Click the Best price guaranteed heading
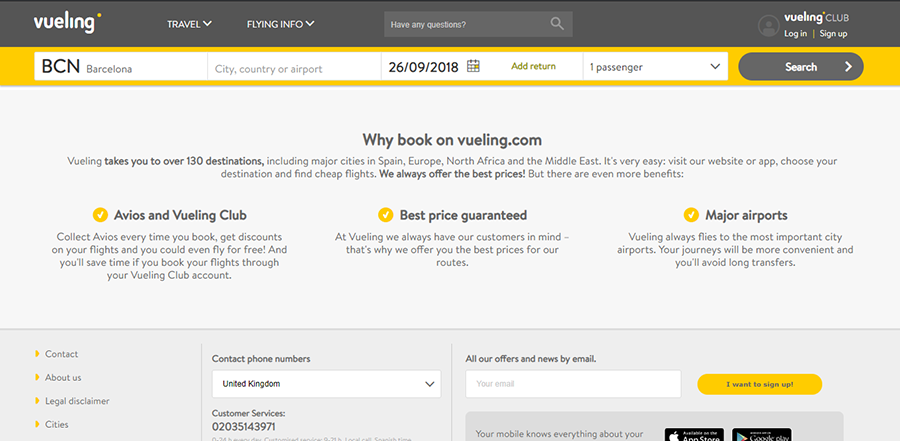The width and height of the screenshot is (900, 441). point(463,215)
